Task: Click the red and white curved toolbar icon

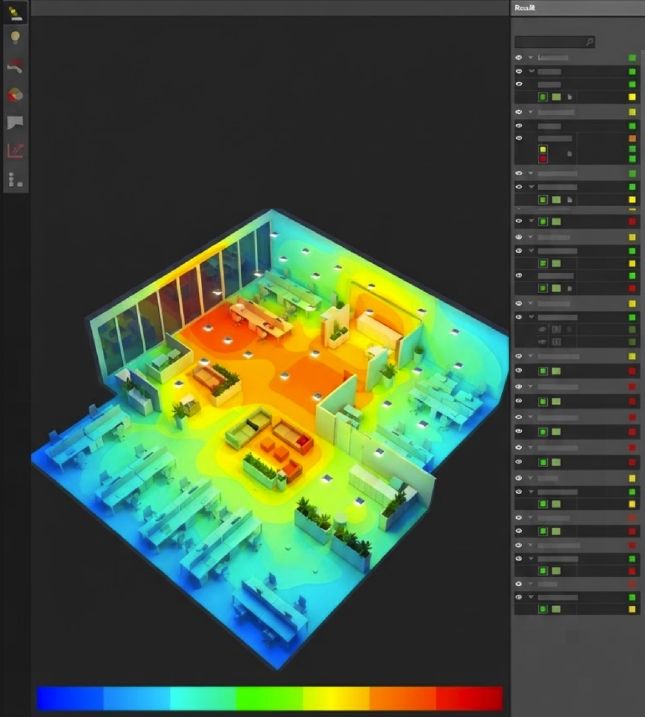Action: click(15, 66)
